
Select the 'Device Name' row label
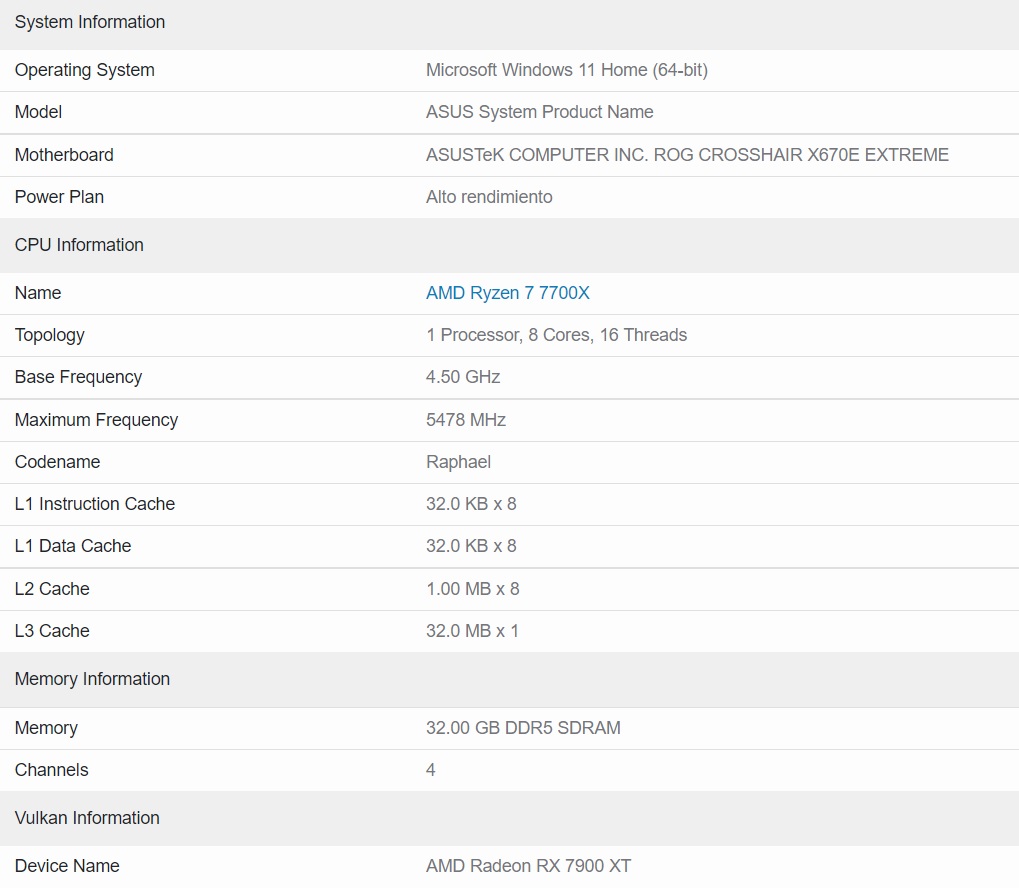[67, 866]
